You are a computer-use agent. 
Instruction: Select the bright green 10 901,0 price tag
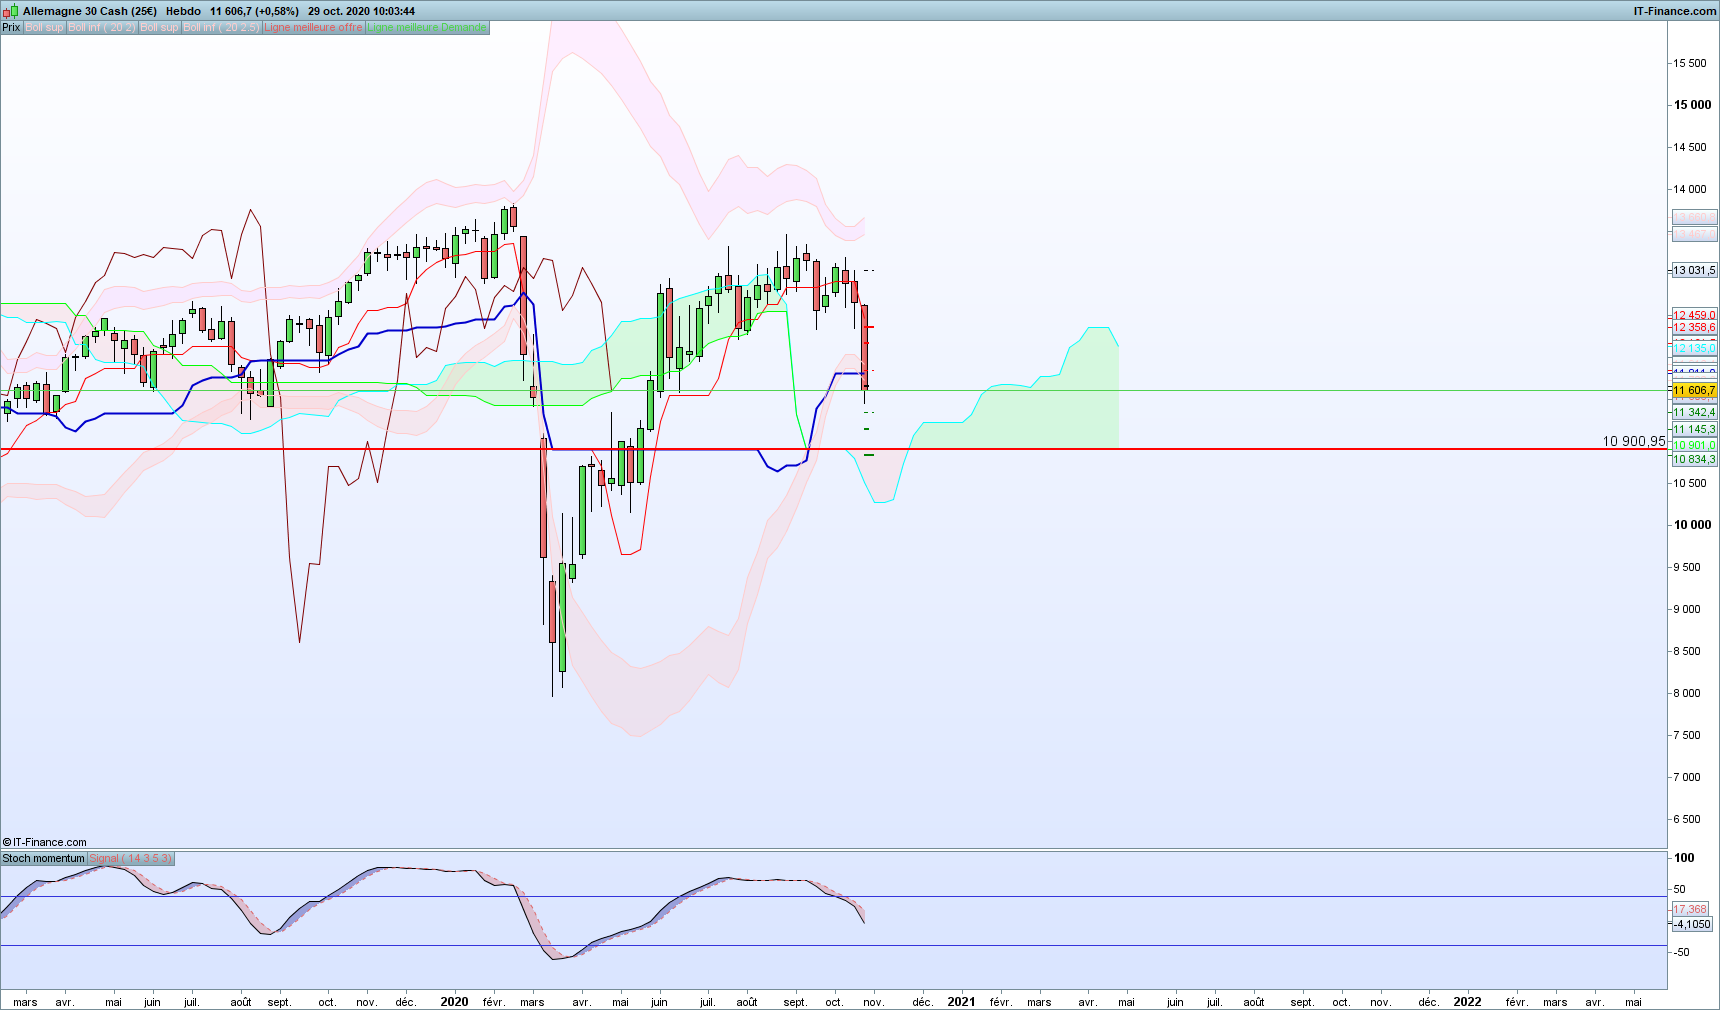point(1694,445)
